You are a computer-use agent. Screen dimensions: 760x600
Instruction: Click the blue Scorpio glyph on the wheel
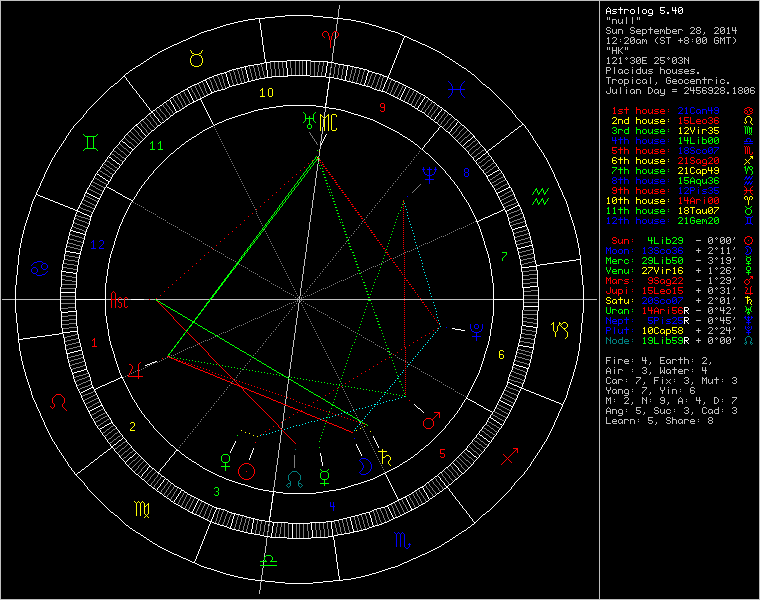tap(402, 540)
